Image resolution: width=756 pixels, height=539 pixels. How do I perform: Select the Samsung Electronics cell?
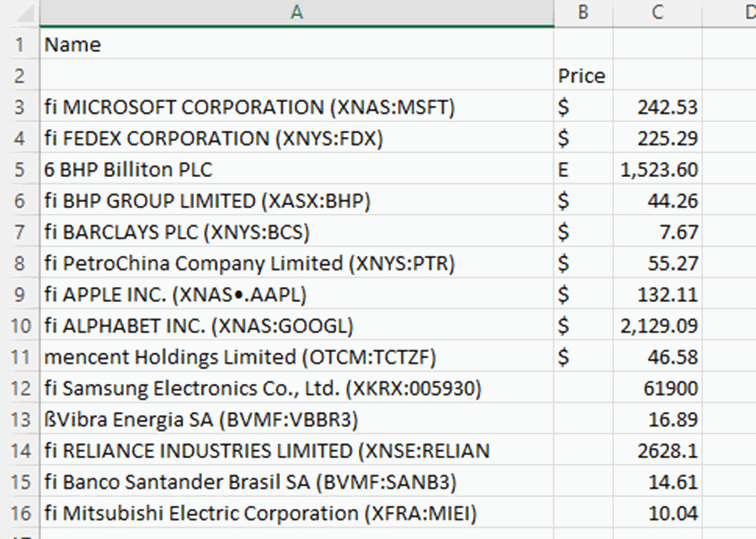point(296,387)
